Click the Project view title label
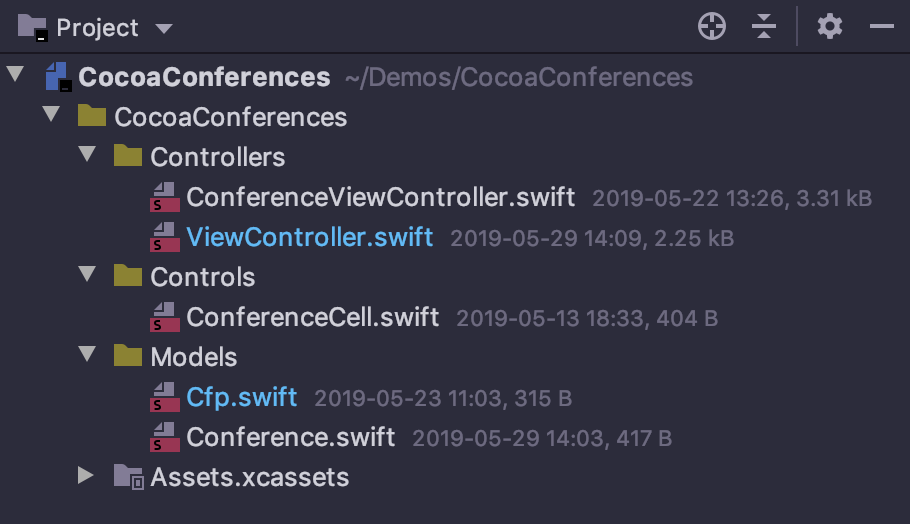This screenshot has height=524, width=910. (97, 28)
